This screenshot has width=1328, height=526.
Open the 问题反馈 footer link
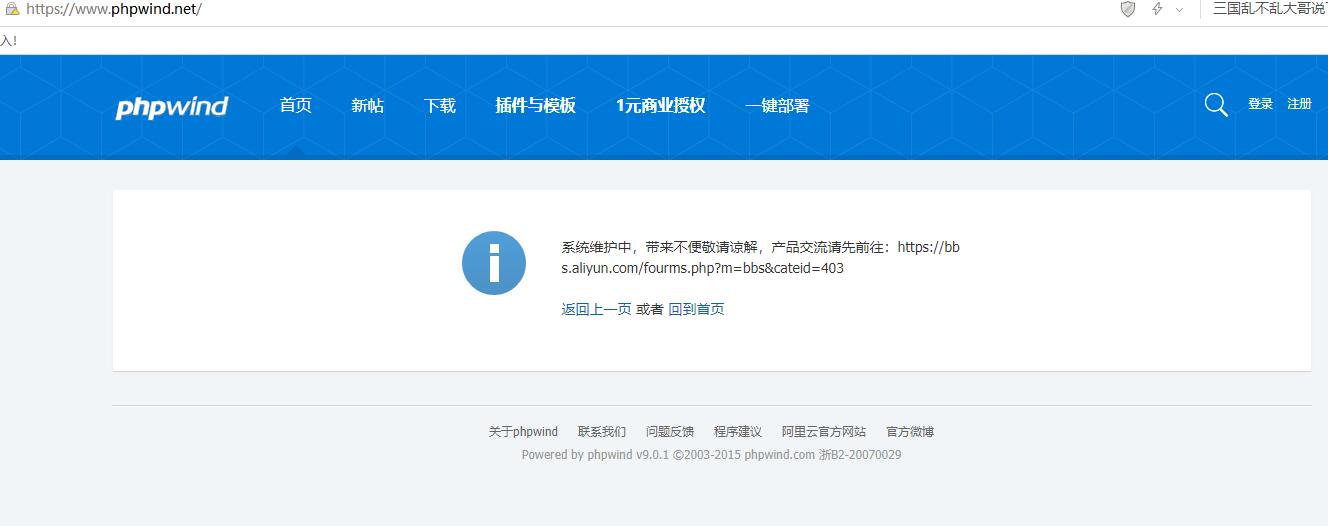(x=670, y=432)
